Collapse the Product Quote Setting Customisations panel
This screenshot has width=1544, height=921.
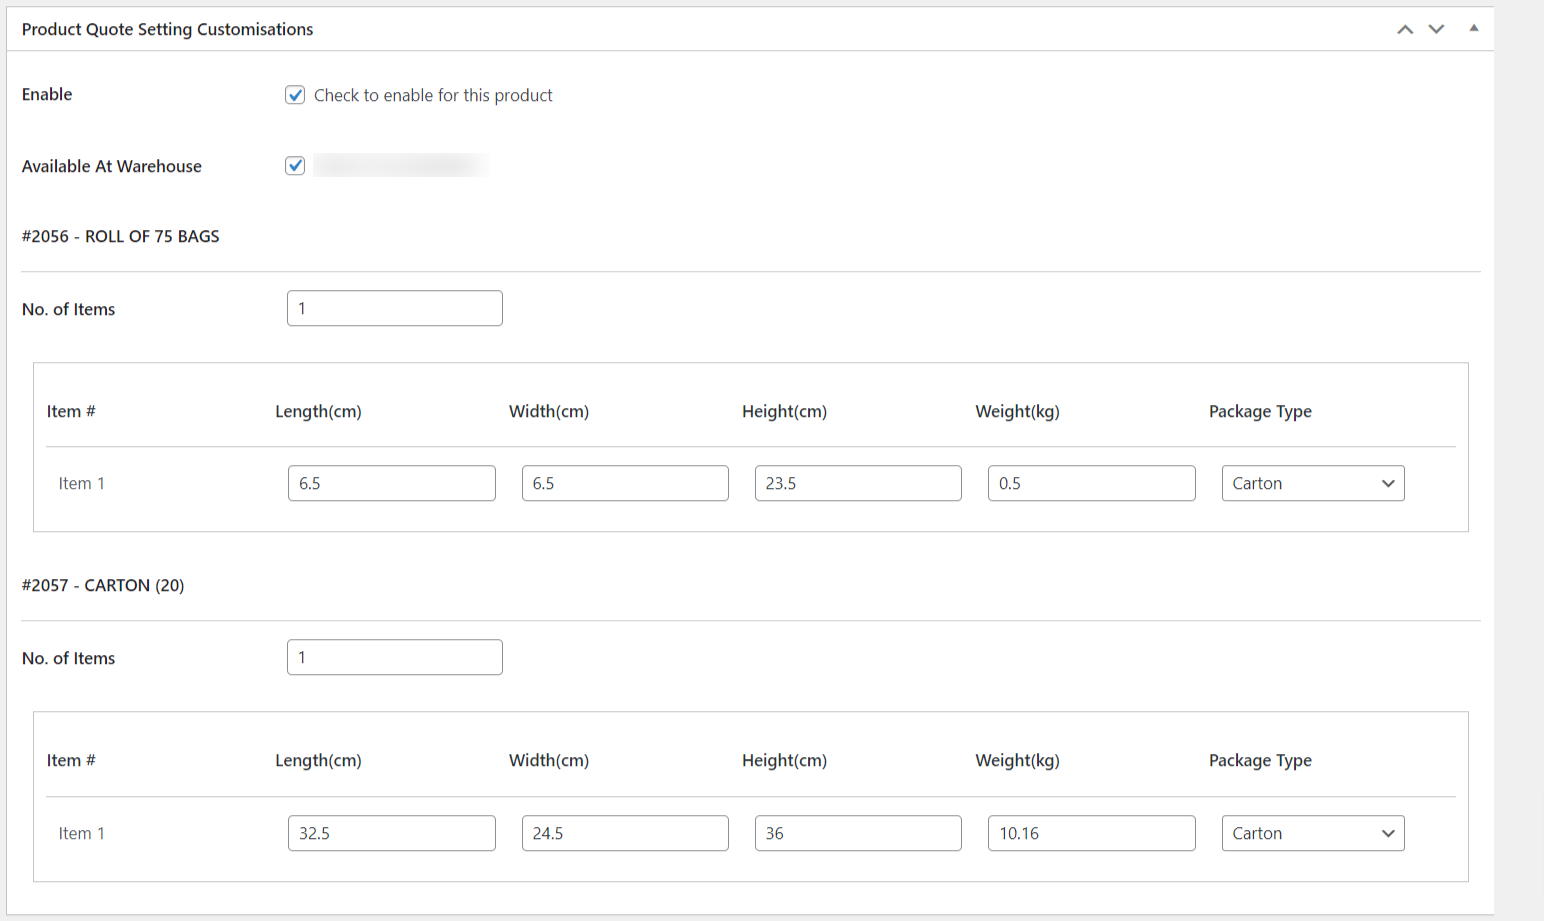tap(1473, 28)
